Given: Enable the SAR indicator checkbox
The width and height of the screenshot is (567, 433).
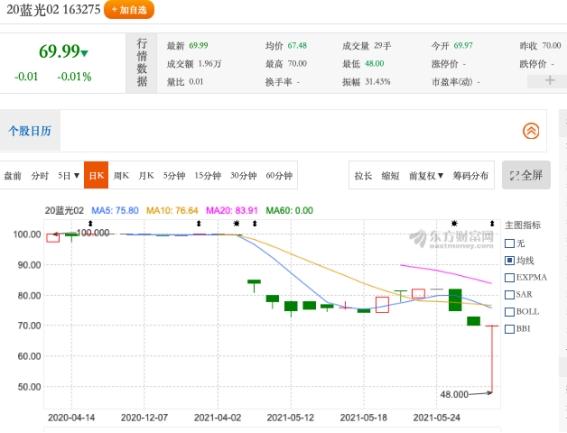Looking at the screenshot, I should 510,294.
